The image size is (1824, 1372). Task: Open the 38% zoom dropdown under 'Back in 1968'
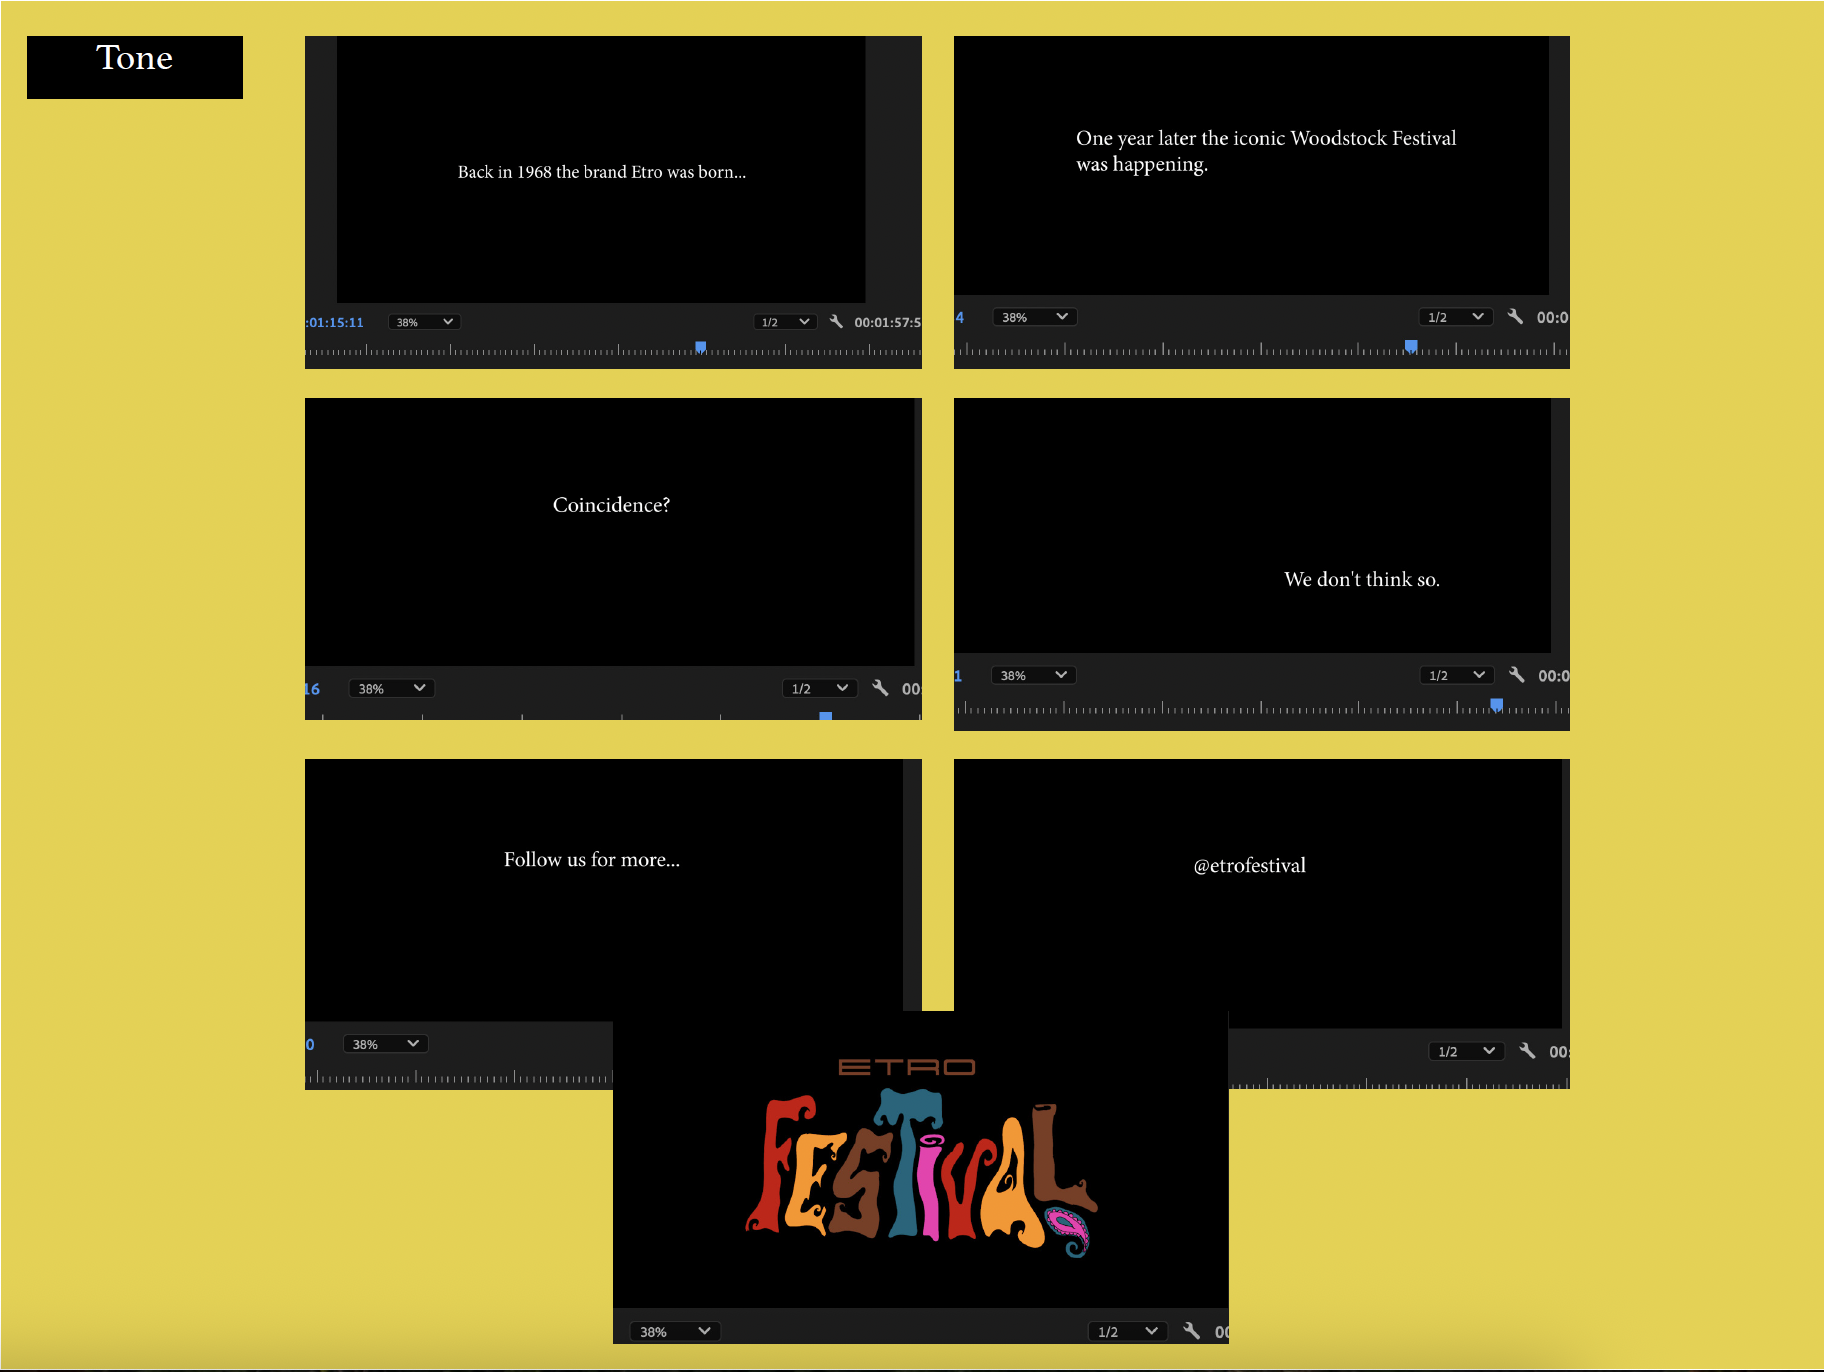tap(423, 322)
